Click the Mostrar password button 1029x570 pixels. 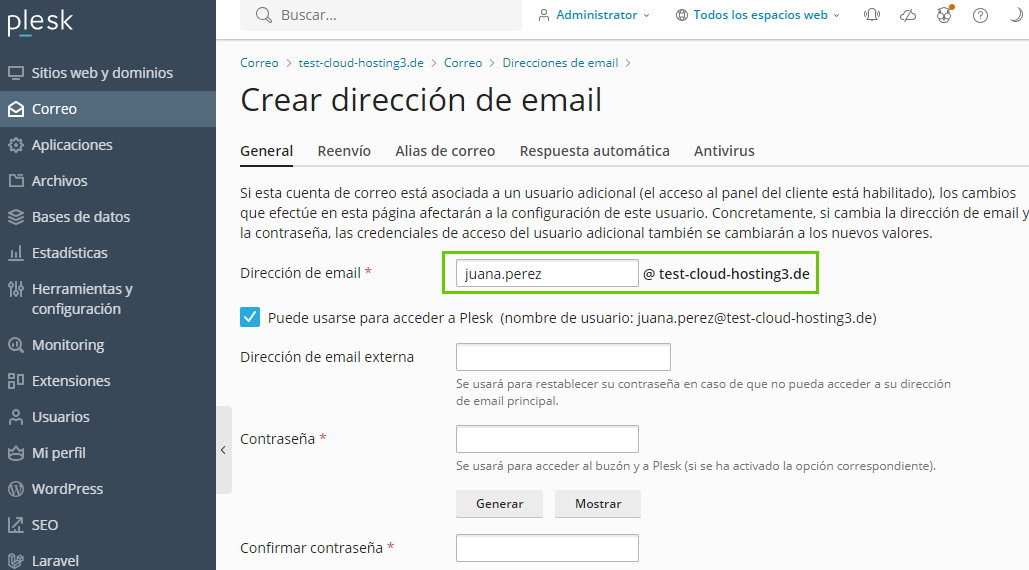(x=598, y=504)
